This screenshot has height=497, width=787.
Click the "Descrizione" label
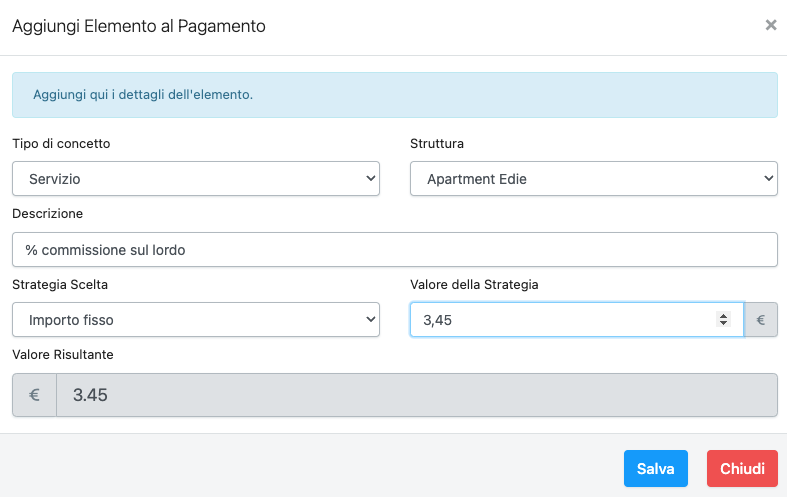pos(48,213)
